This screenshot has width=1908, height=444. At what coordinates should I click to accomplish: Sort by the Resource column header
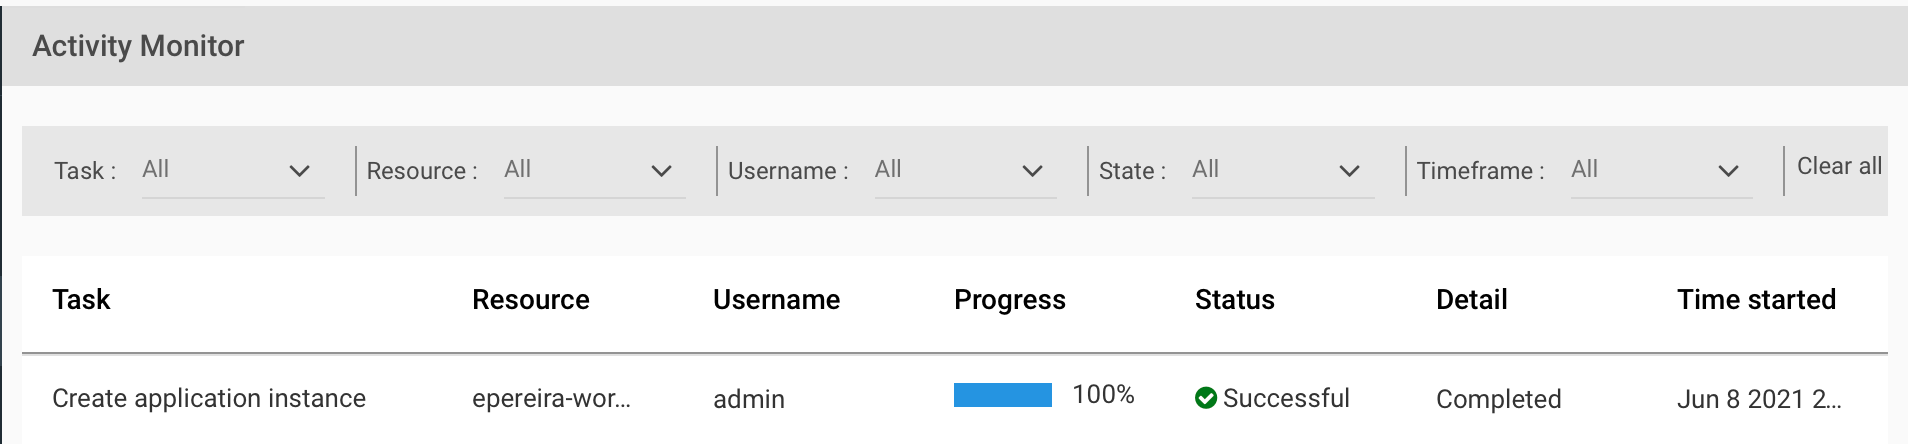point(531,299)
